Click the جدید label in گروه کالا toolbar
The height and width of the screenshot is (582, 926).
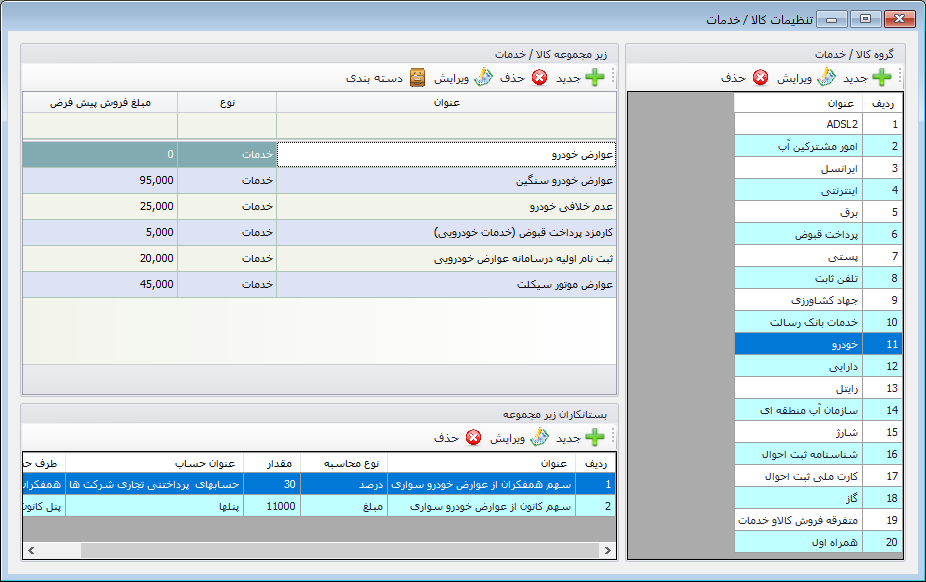pos(855,79)
